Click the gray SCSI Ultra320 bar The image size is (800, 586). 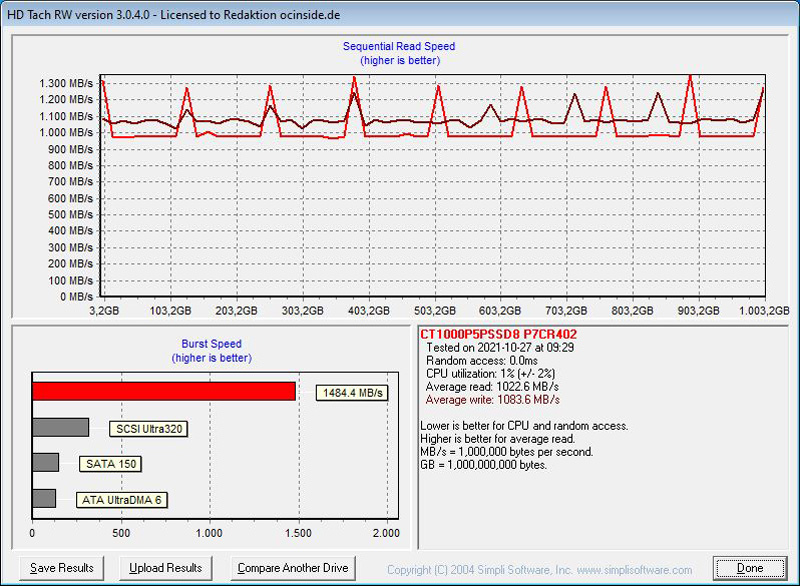pos(61,427)
